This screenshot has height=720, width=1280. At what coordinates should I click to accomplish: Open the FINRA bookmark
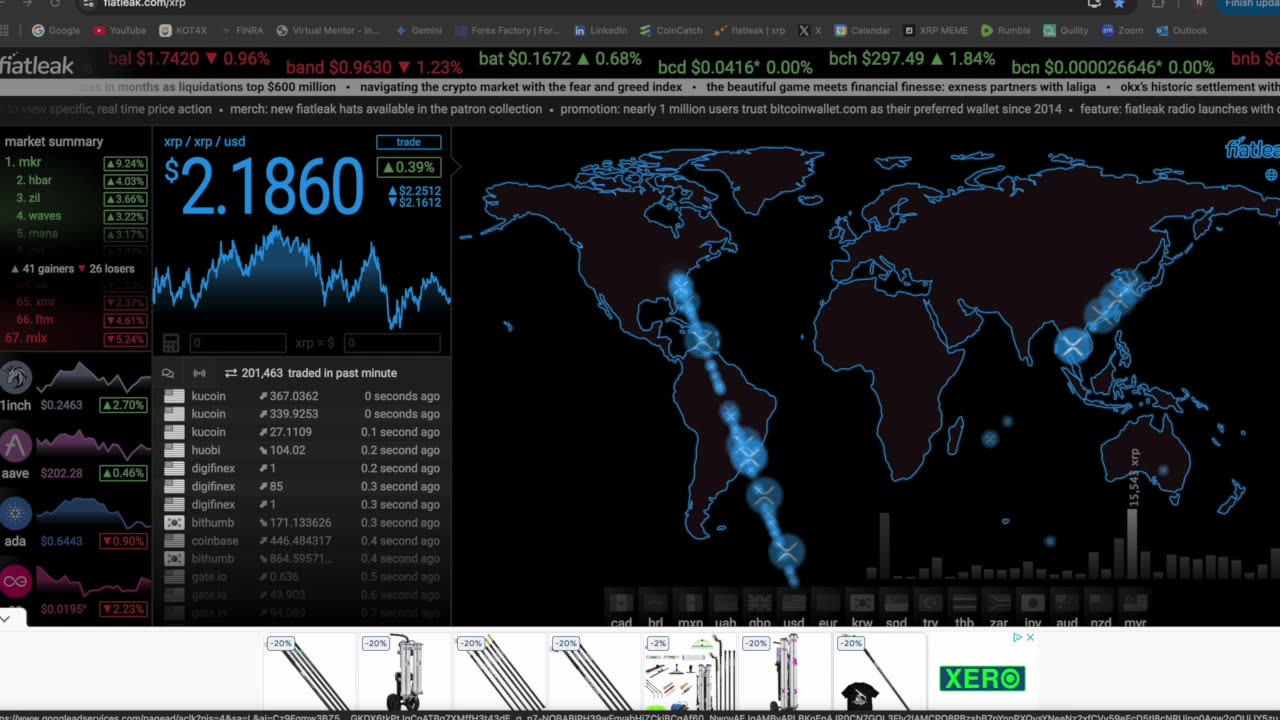click(242, 31)
